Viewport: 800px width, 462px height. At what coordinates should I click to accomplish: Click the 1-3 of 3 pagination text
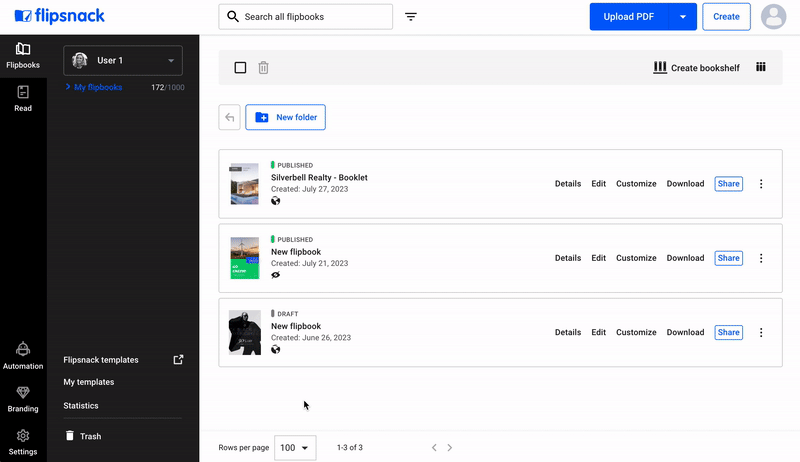click(x=349, y=447)
